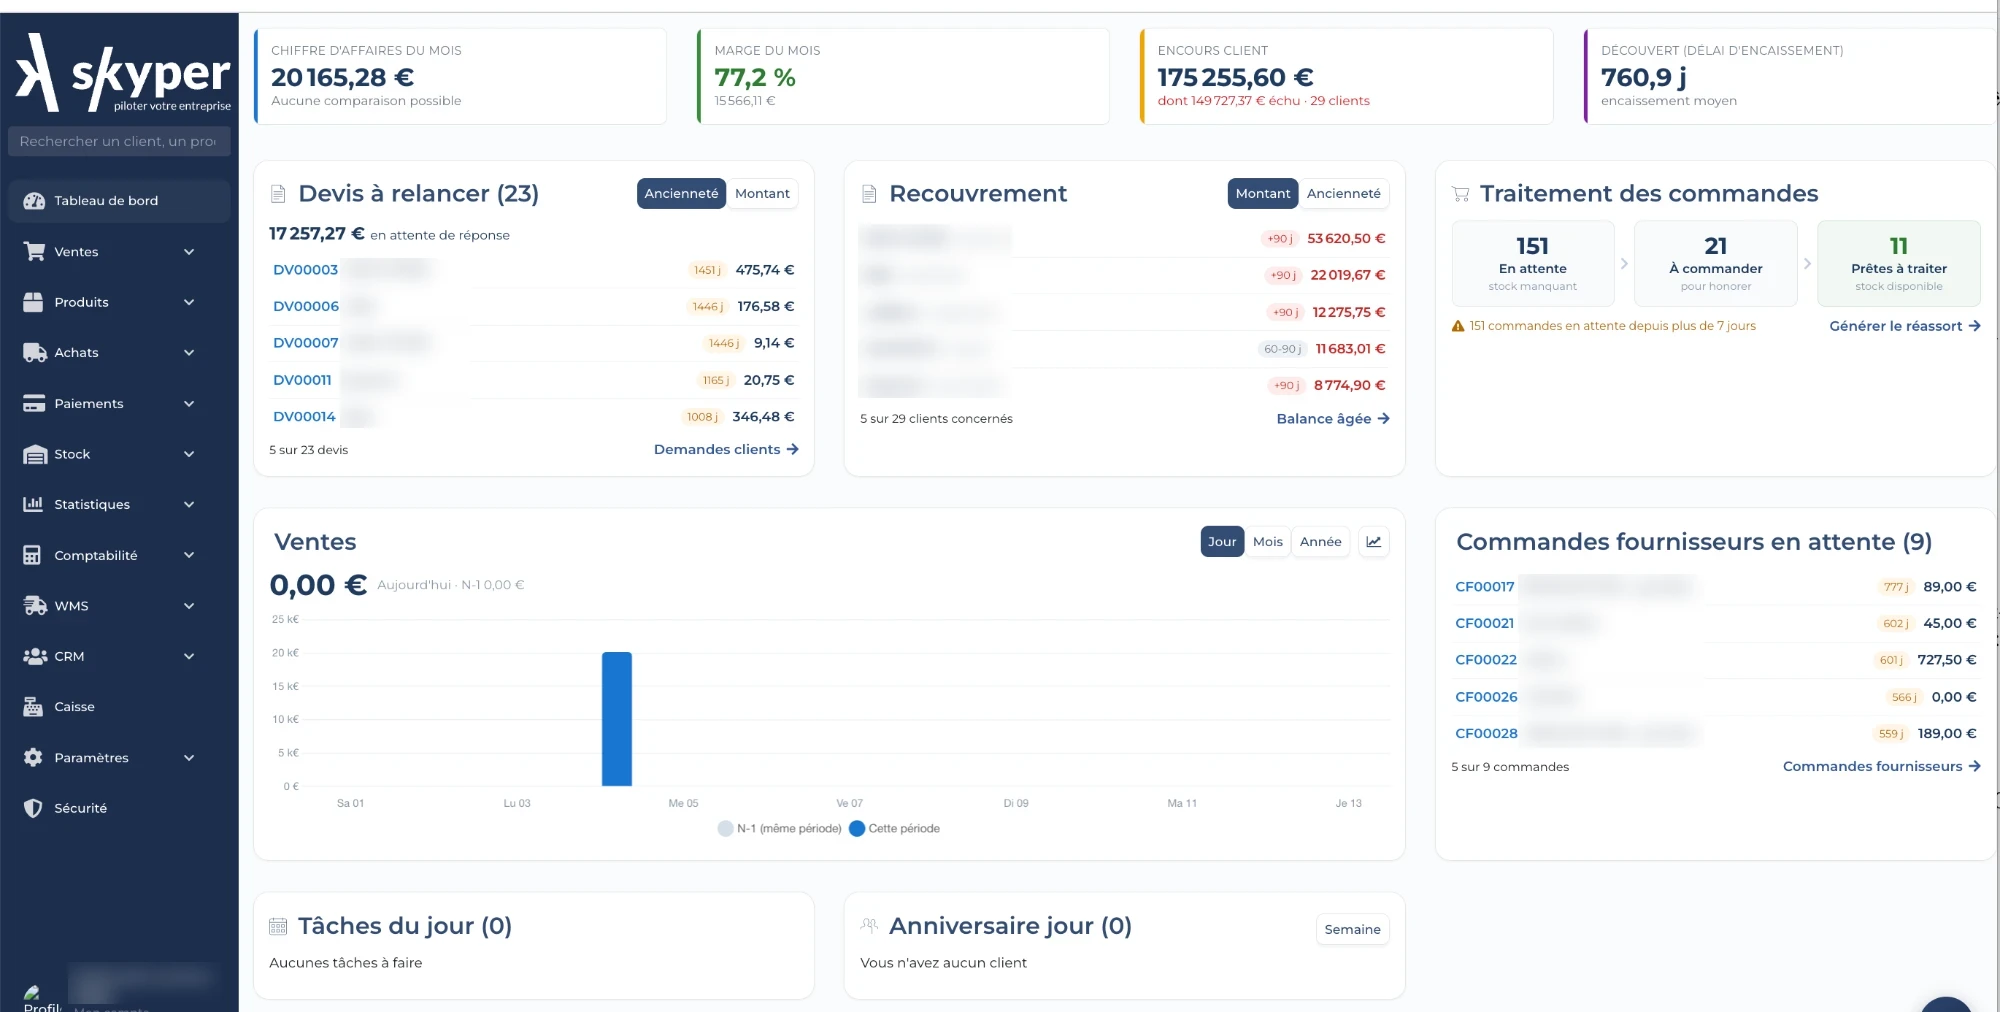
Task: Open the Comptabilité menu item
Action: 119,555
